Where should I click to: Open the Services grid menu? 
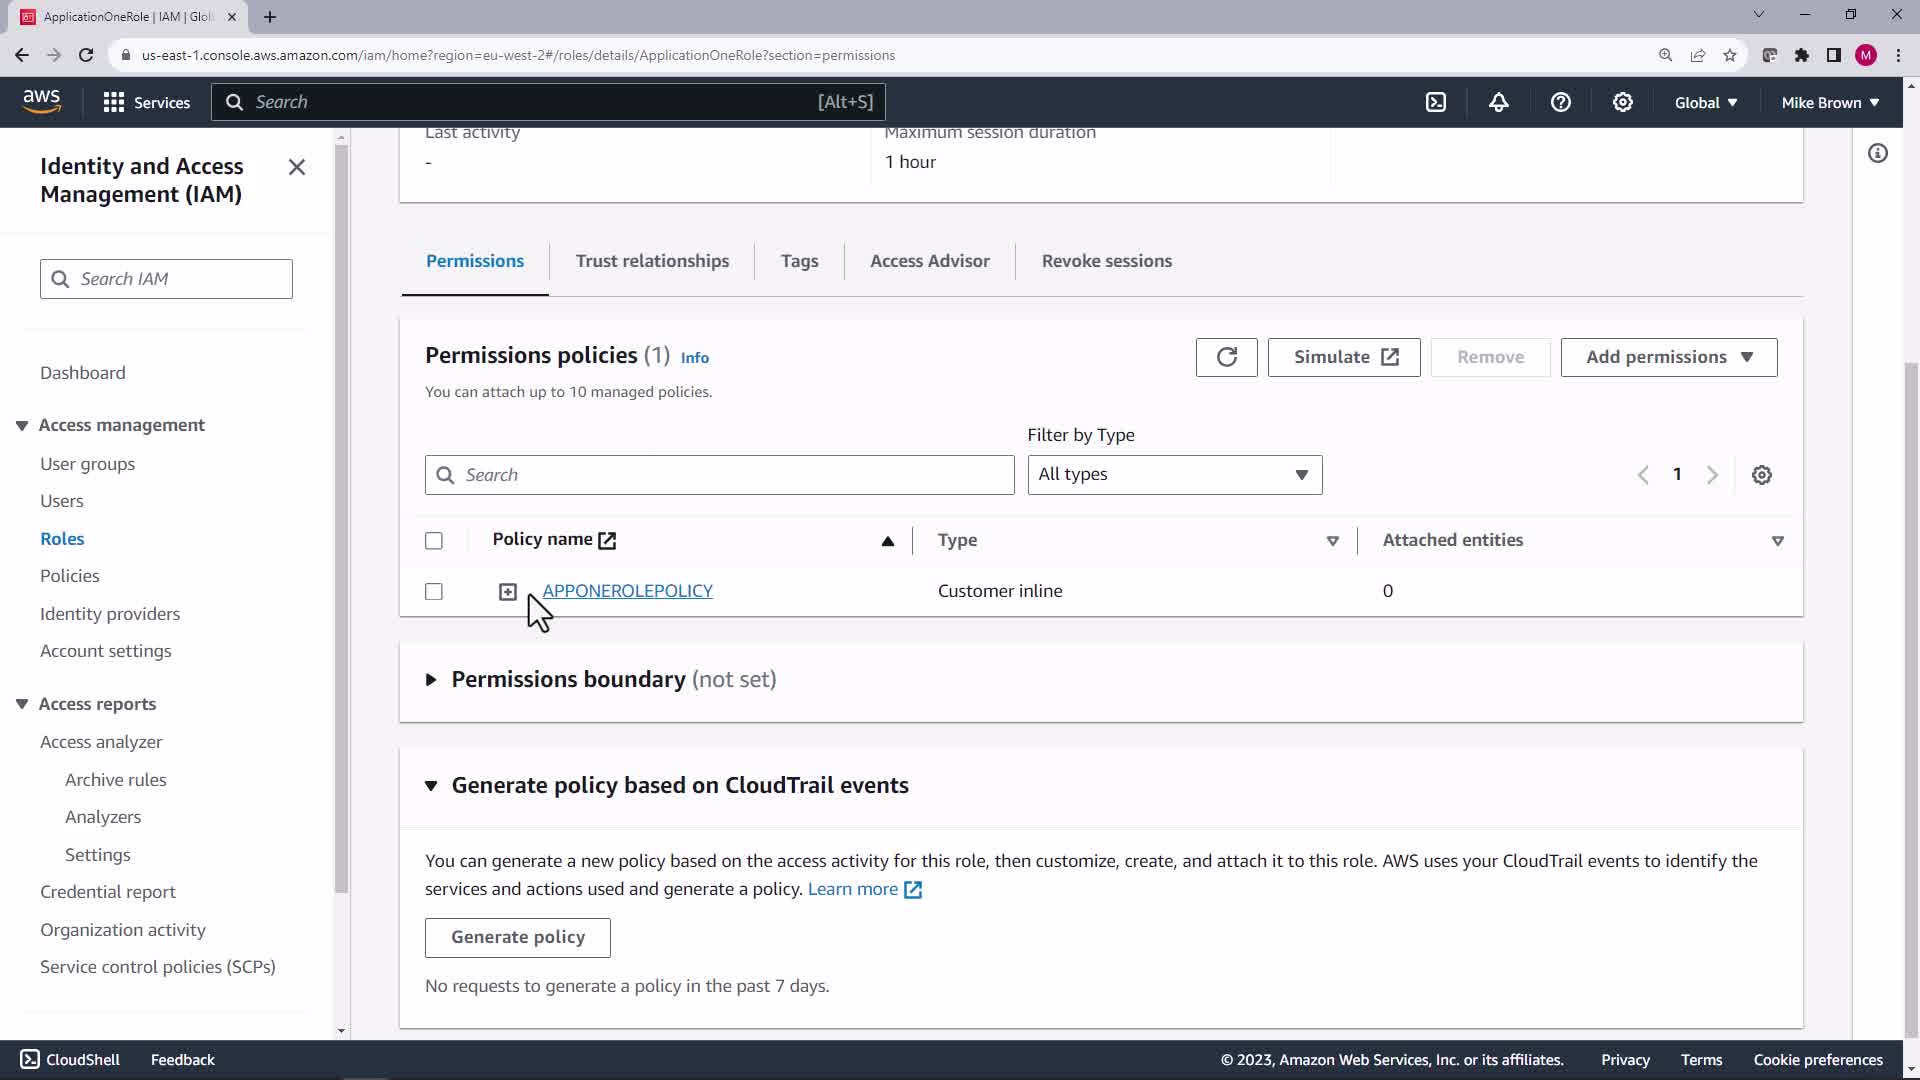146,102
